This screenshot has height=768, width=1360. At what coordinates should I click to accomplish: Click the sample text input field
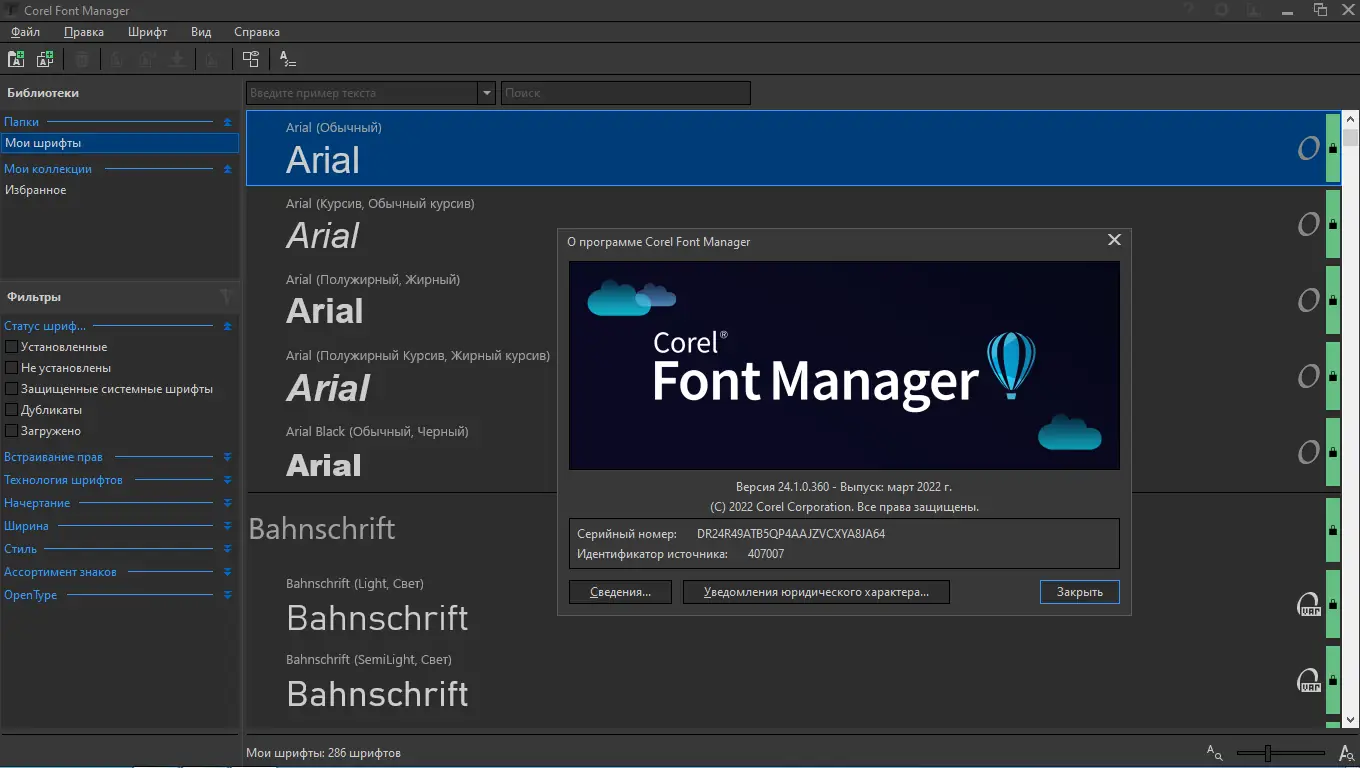[x=363, y=93]
